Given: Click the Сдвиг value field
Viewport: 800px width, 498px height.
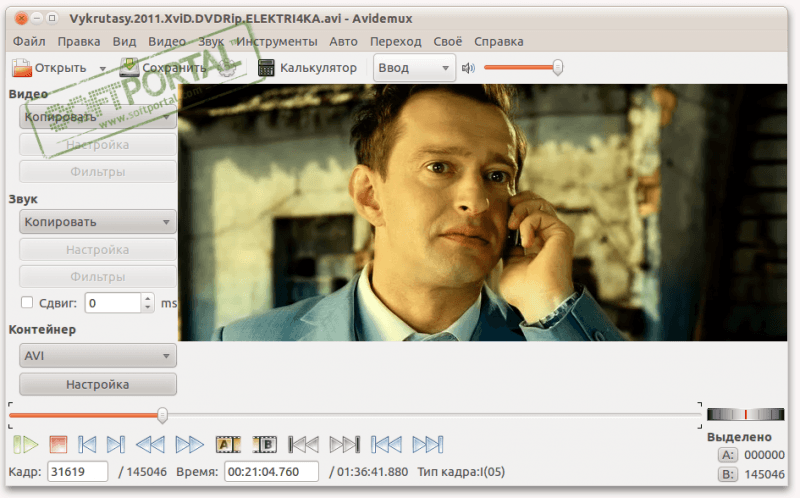Looking at the screenshot, I should [113, 303].
